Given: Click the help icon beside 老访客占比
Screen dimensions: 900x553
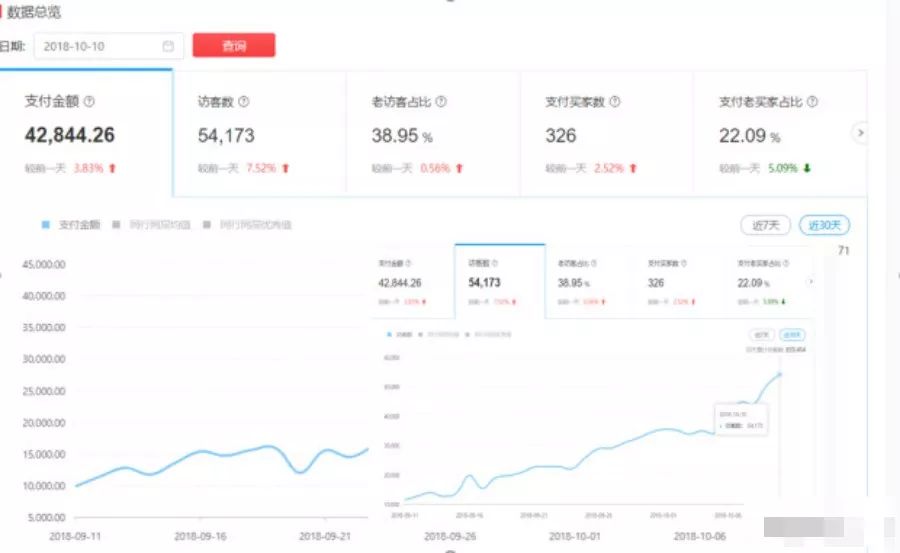Looking at the screenshot, I should [441, 101].
